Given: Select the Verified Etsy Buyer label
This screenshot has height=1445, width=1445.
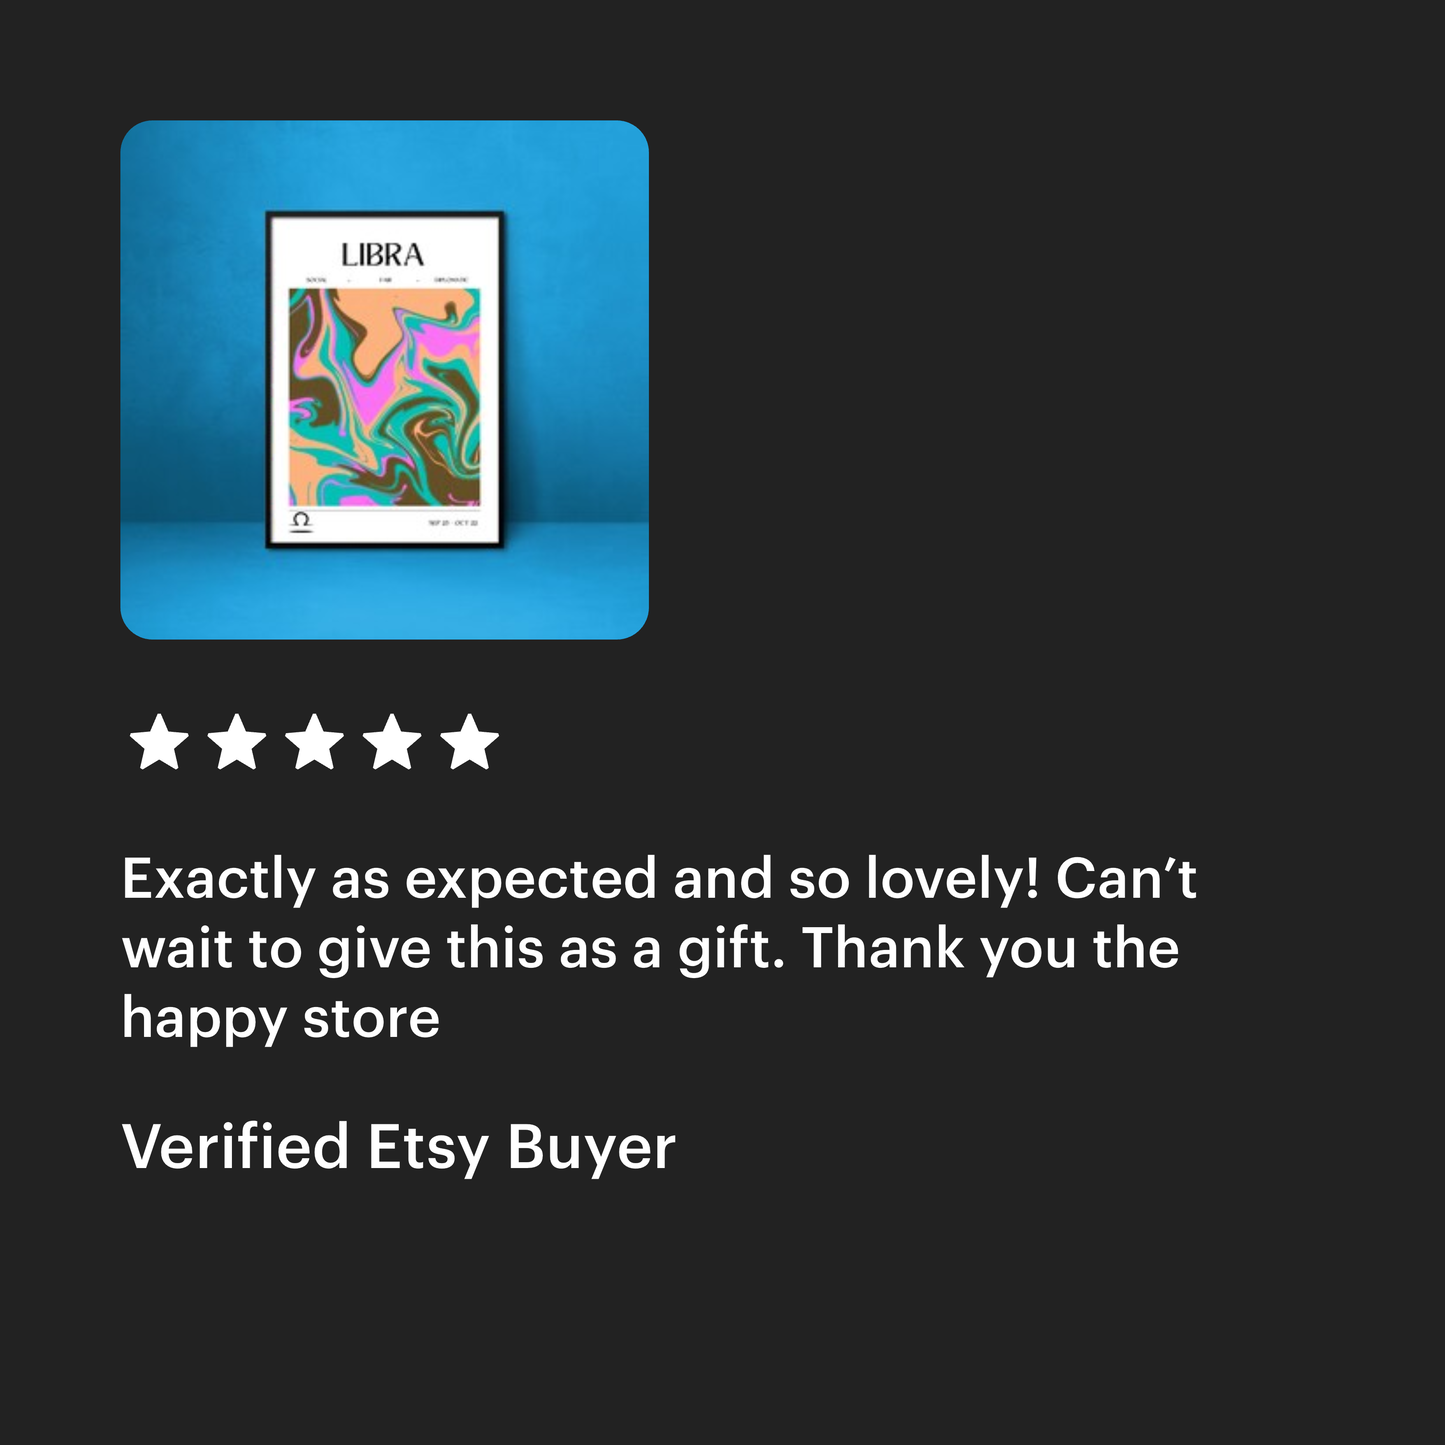Looking at the screenshot, I should 398,1147.
